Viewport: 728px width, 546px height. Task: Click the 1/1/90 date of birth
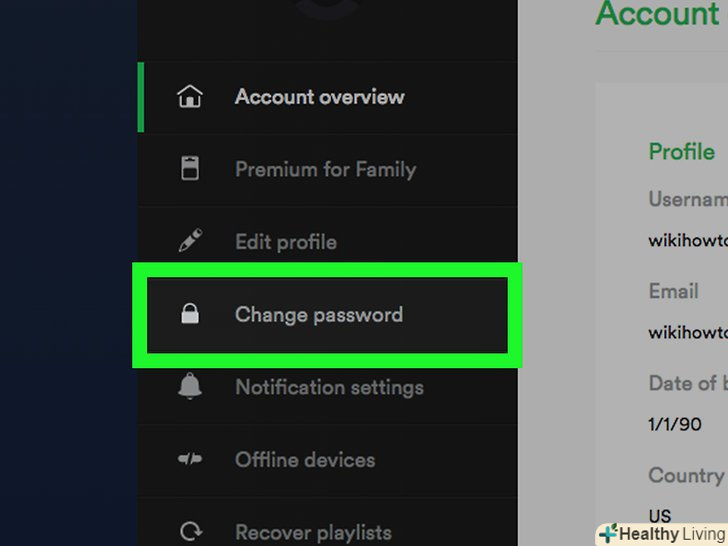tap(675, 424)
